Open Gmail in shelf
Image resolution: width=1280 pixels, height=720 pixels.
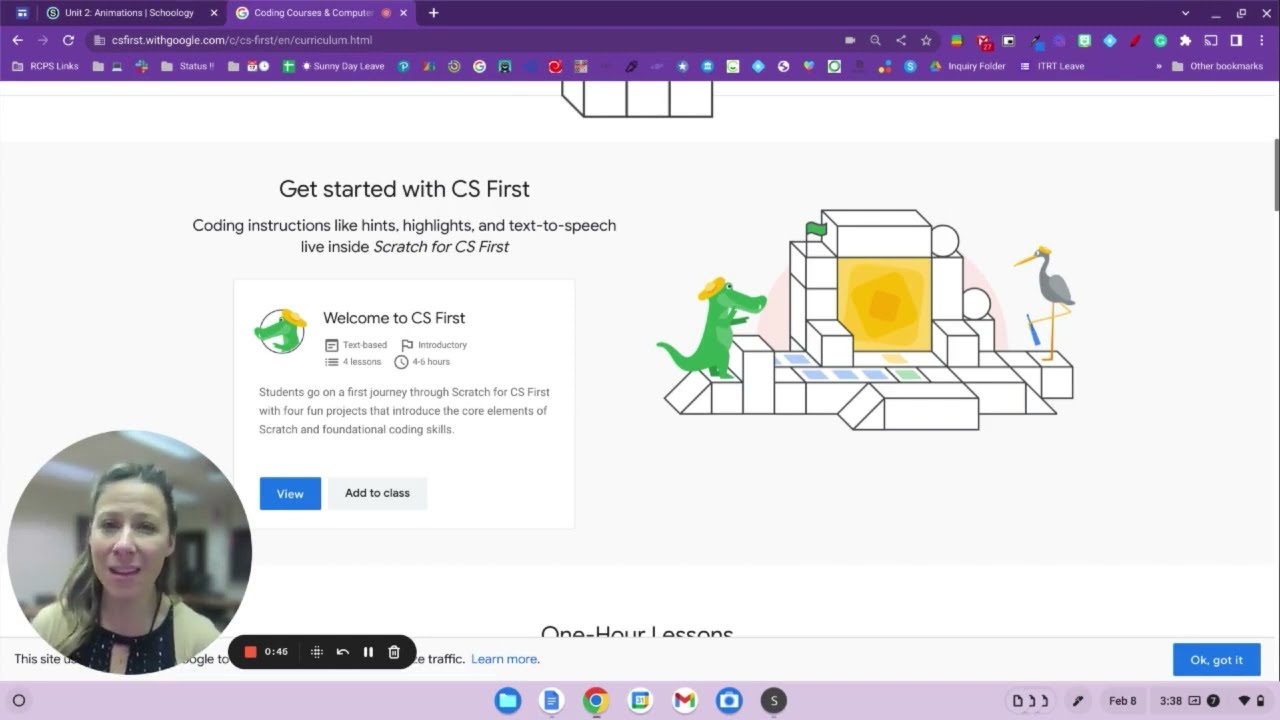(x=685, y=700)
